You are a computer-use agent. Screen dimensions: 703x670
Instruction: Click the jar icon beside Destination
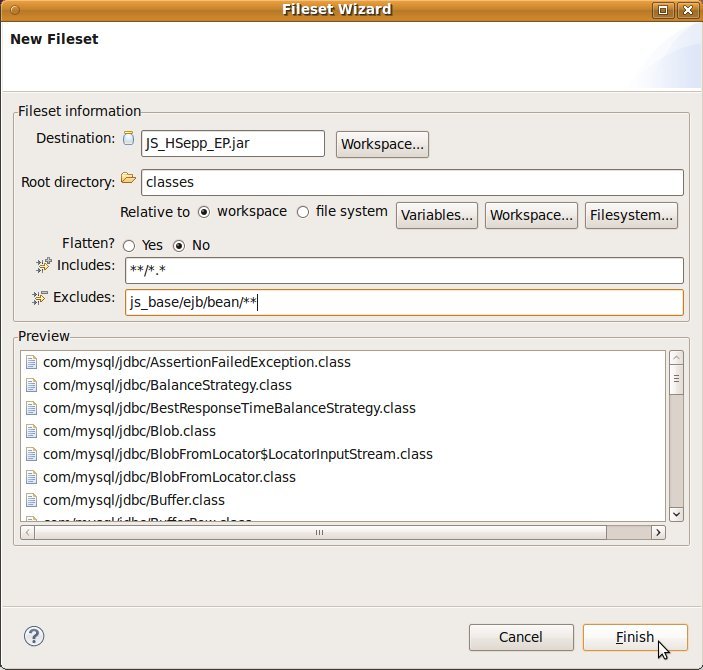point(128,139)
